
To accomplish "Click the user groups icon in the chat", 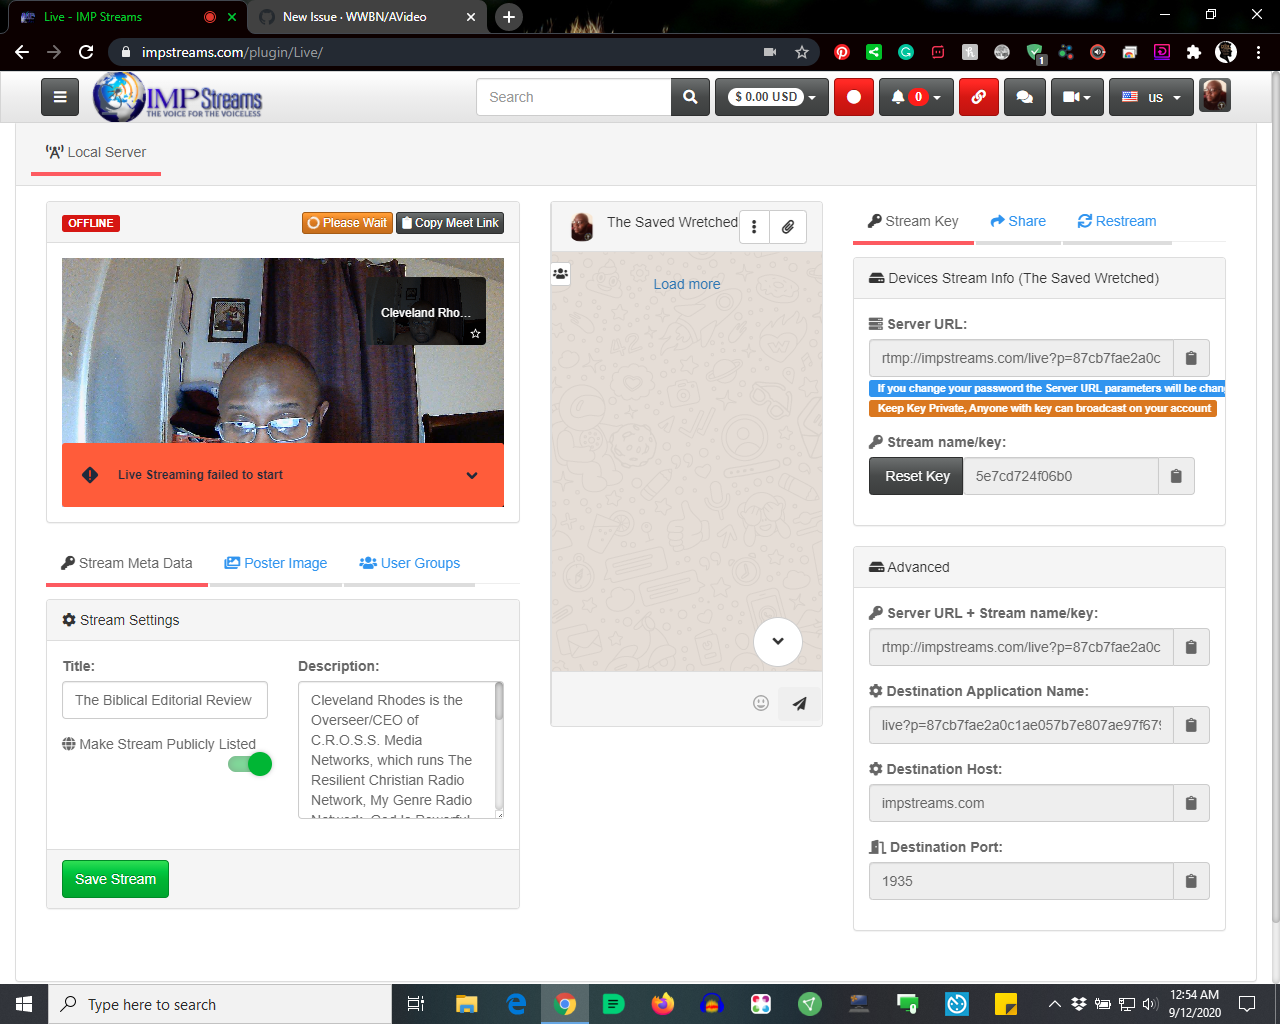I will coord(560,273).
